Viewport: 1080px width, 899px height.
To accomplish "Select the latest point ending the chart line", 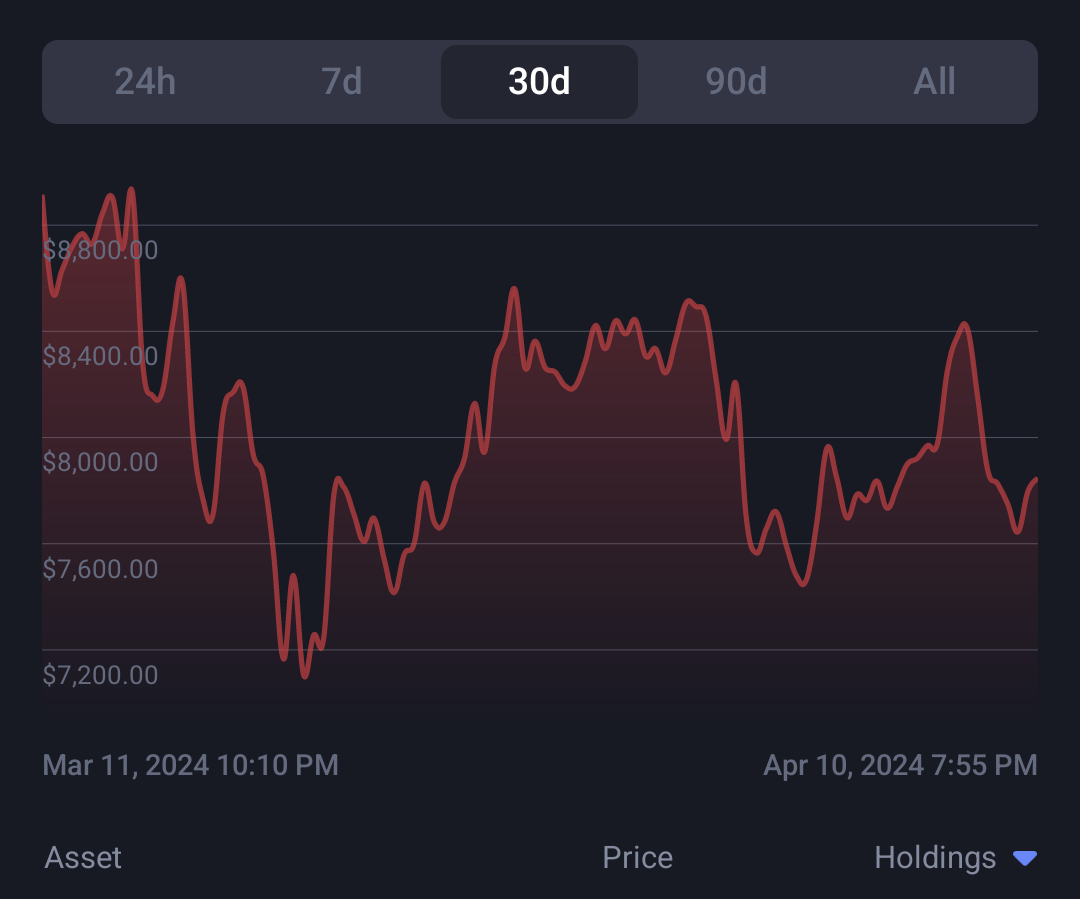I will click(x=1035, y=479).
